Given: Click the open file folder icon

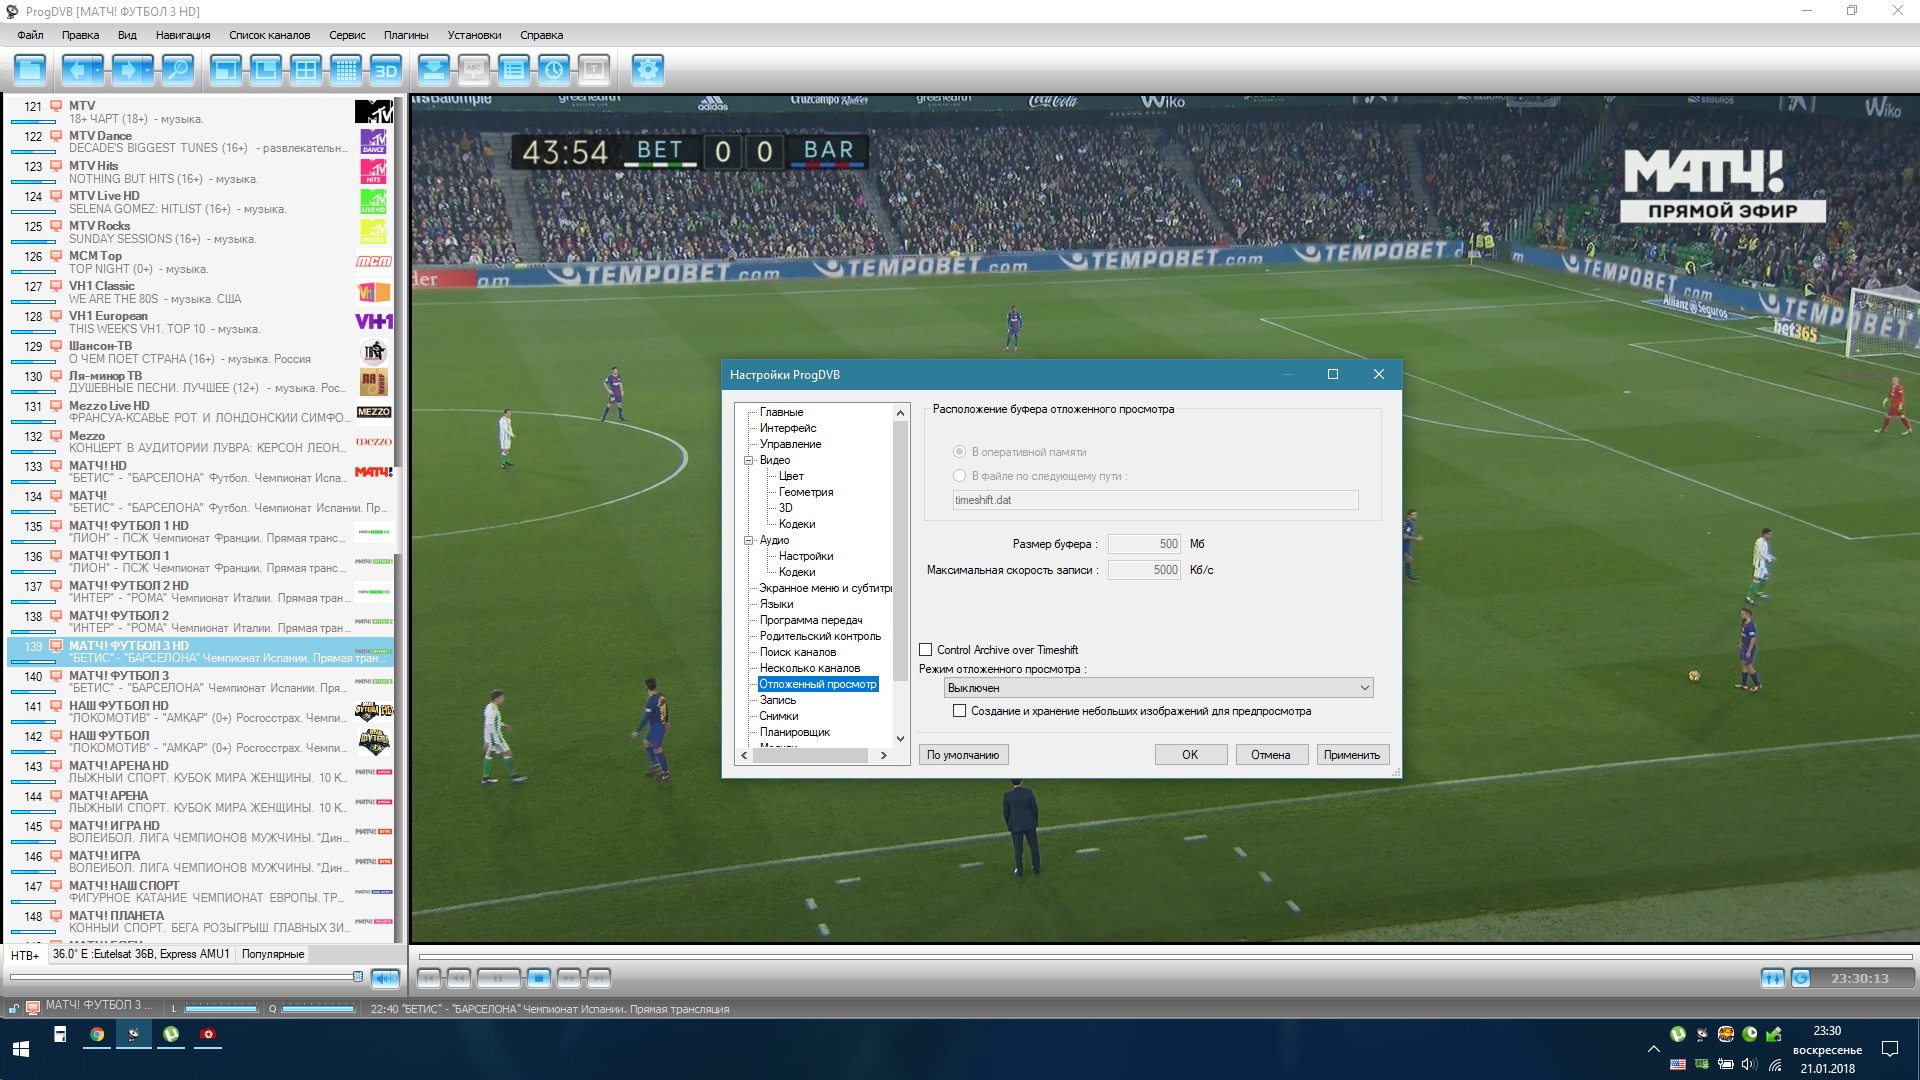Looking at the screenshot, I should (x=30, y=70).
